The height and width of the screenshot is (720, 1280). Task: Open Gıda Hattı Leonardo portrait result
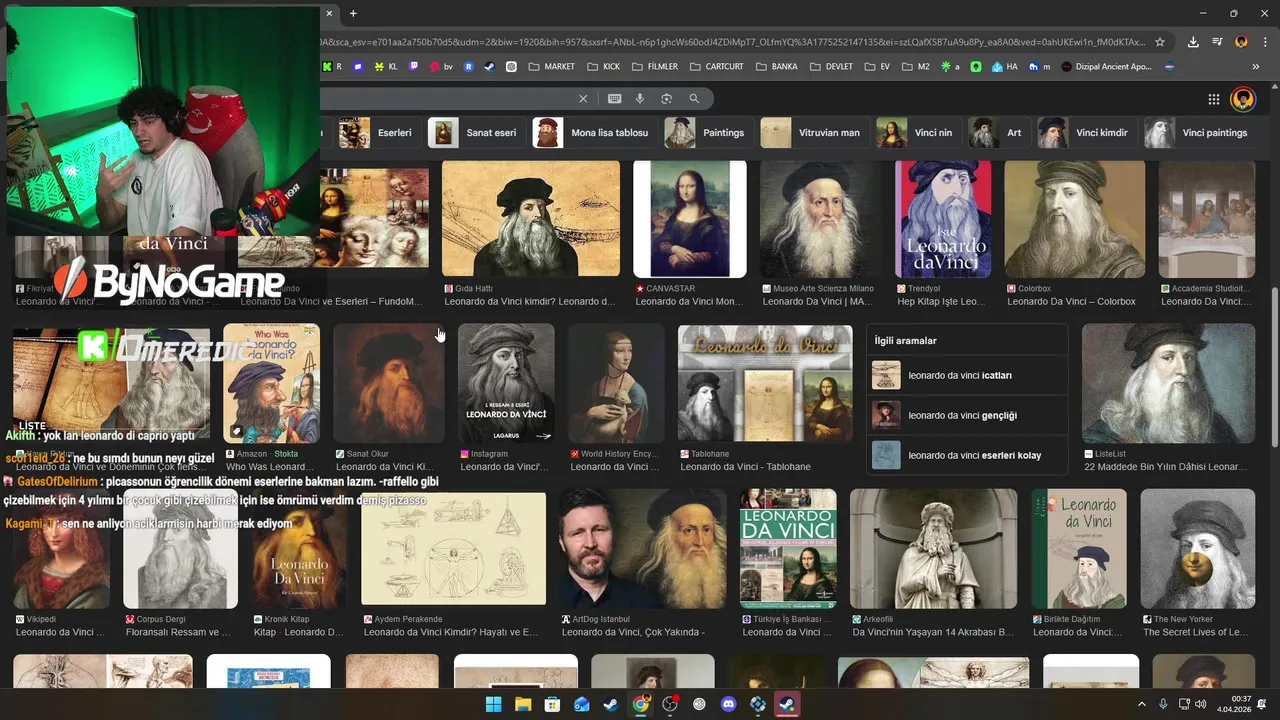tap(531, 219)
